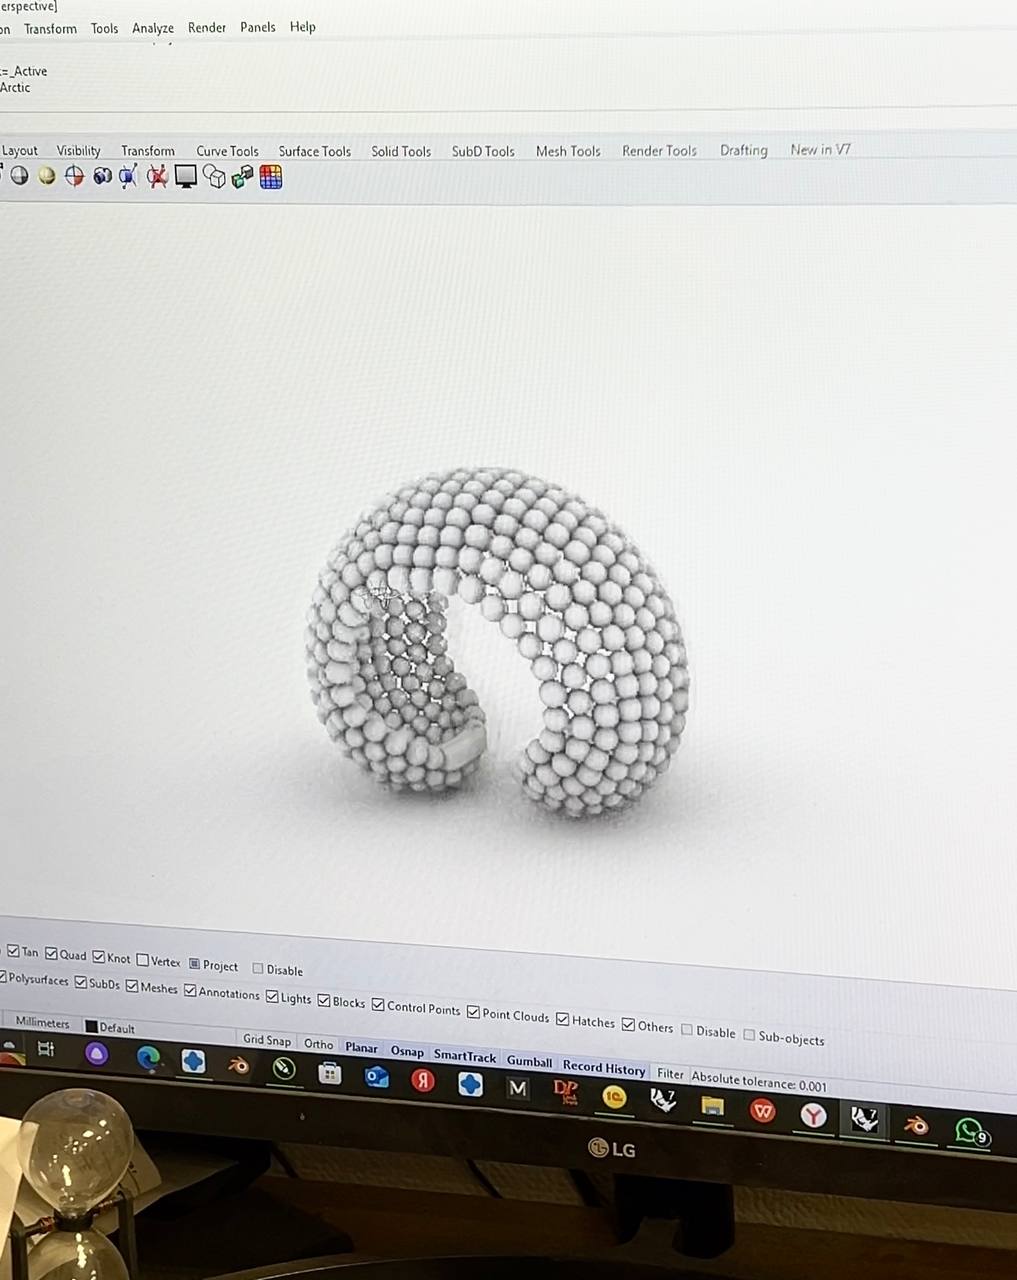
Task: Switch to Render Tools toolbar tab
Action: coord(659,151)
